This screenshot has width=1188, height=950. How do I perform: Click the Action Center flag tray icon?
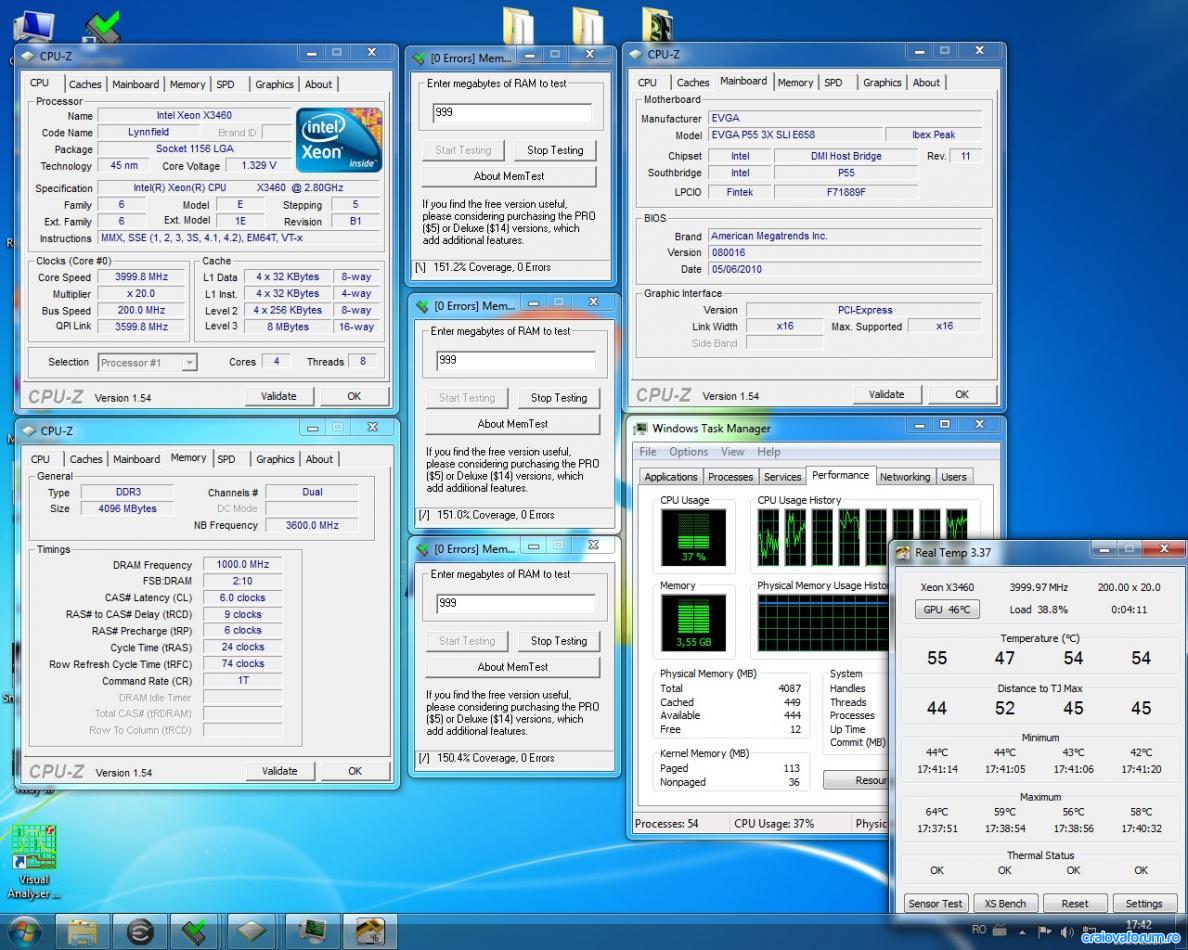click(x=1044, y=931)
